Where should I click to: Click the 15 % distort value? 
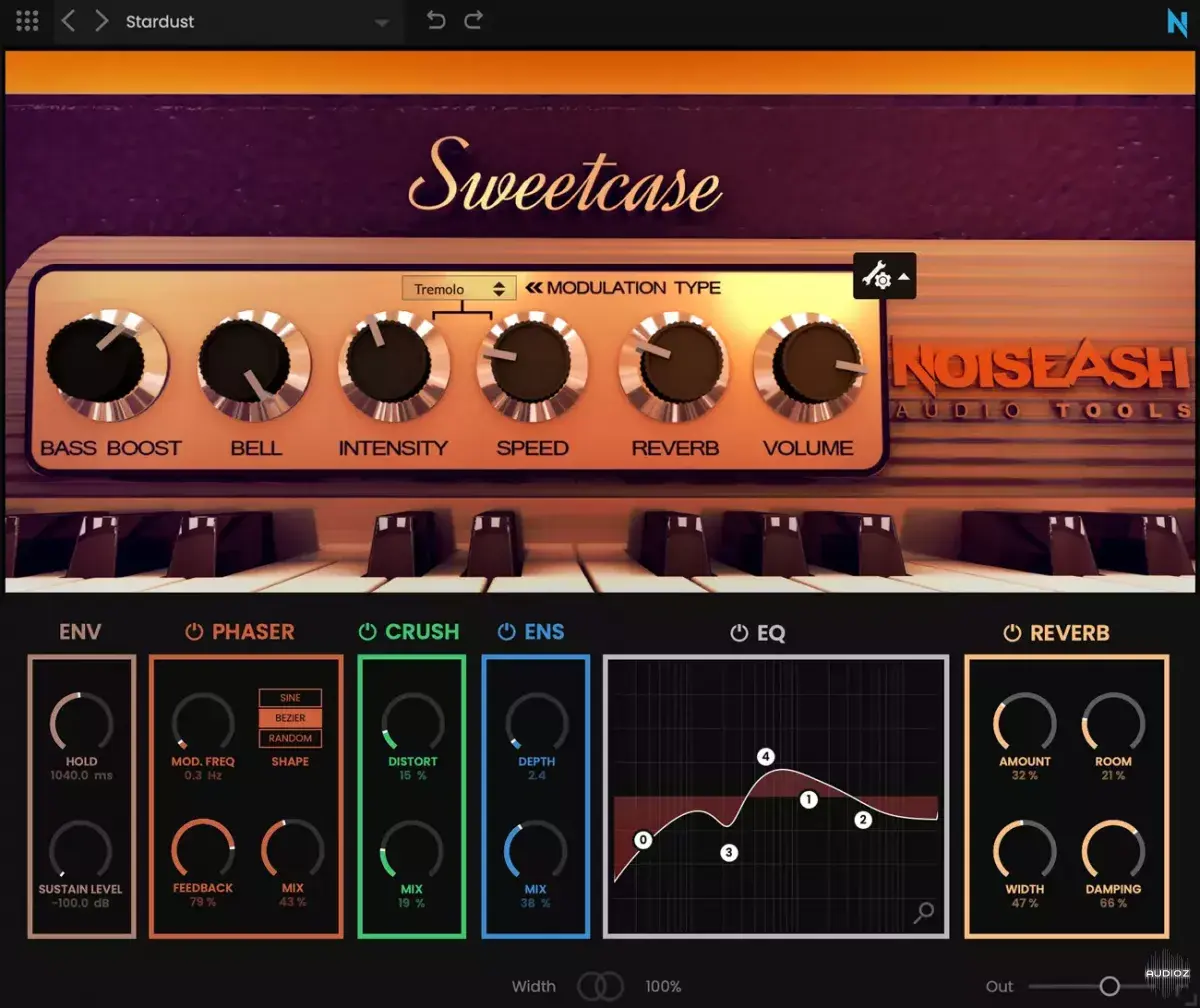coord(412,775)
